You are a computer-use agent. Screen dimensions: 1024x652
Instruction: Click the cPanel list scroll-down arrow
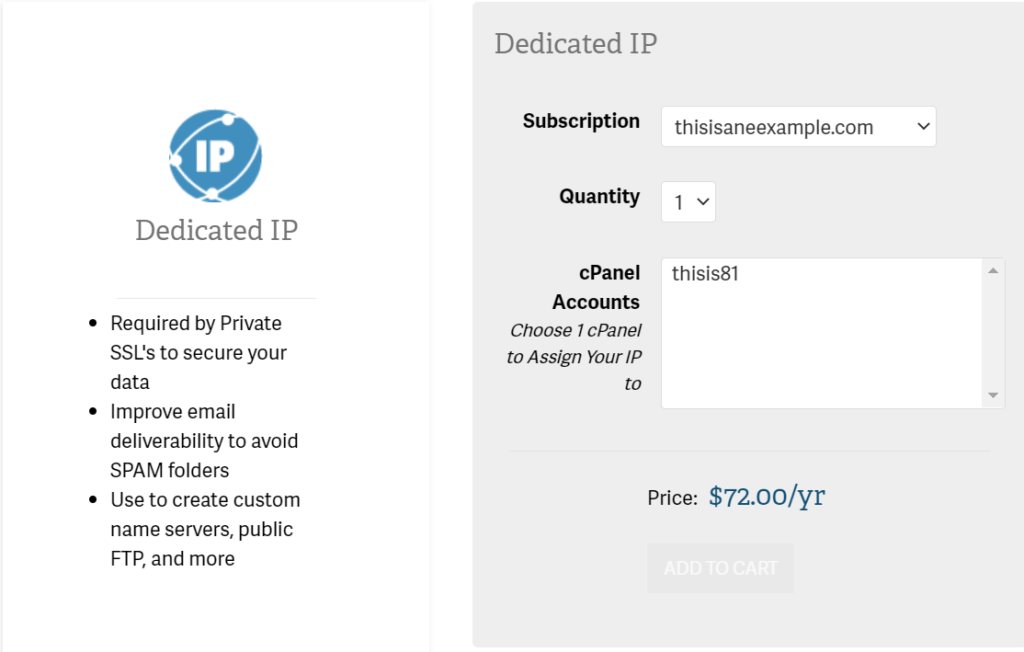993,395
